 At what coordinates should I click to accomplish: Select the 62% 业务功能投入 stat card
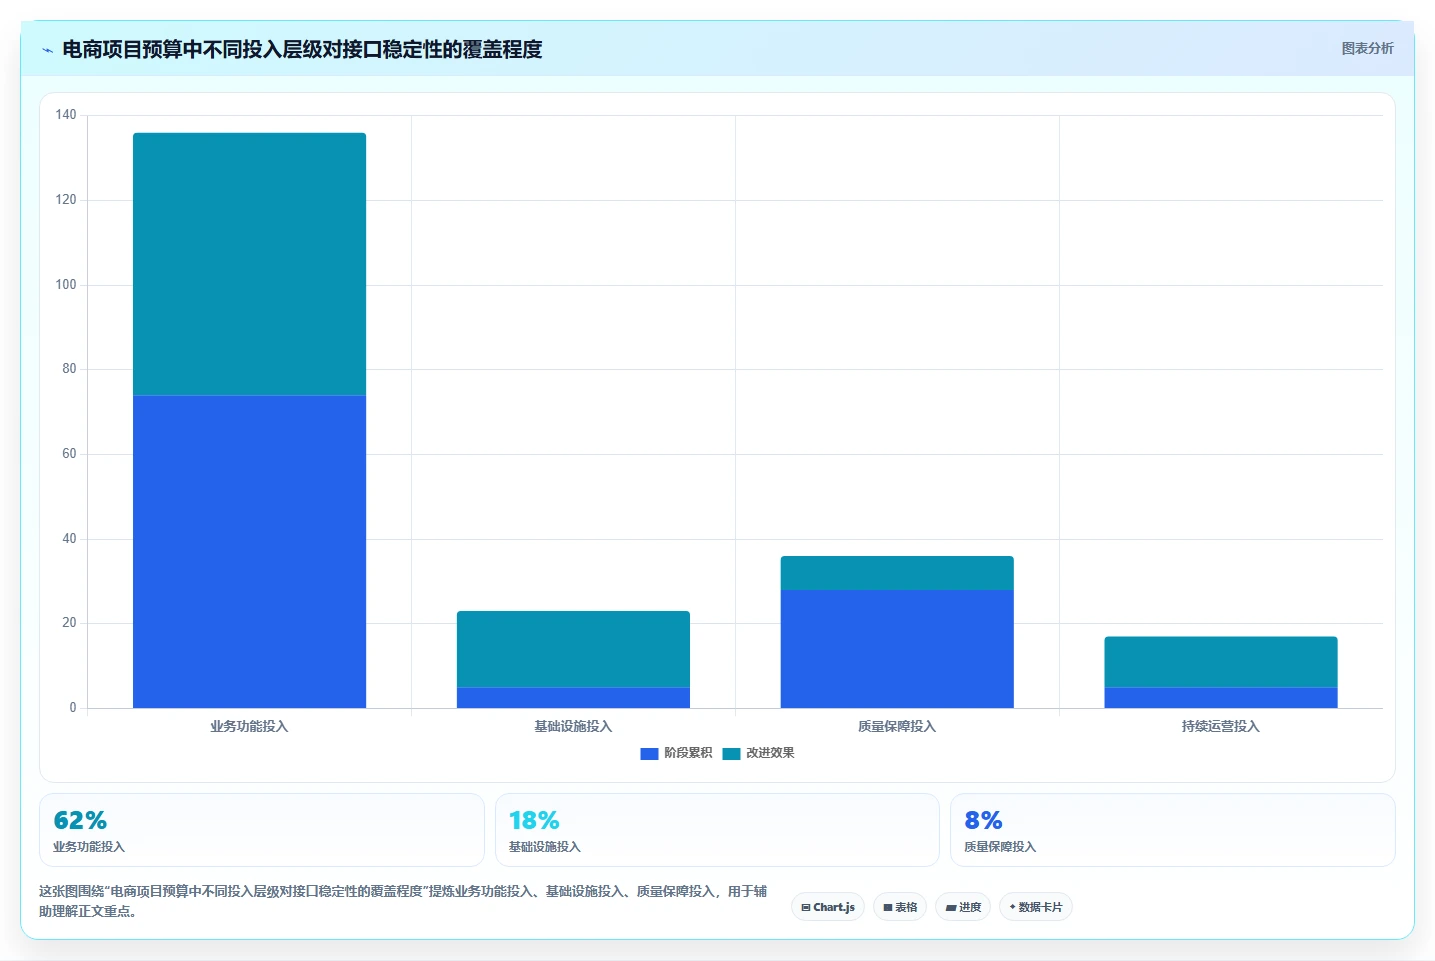[x=262, y=830]
